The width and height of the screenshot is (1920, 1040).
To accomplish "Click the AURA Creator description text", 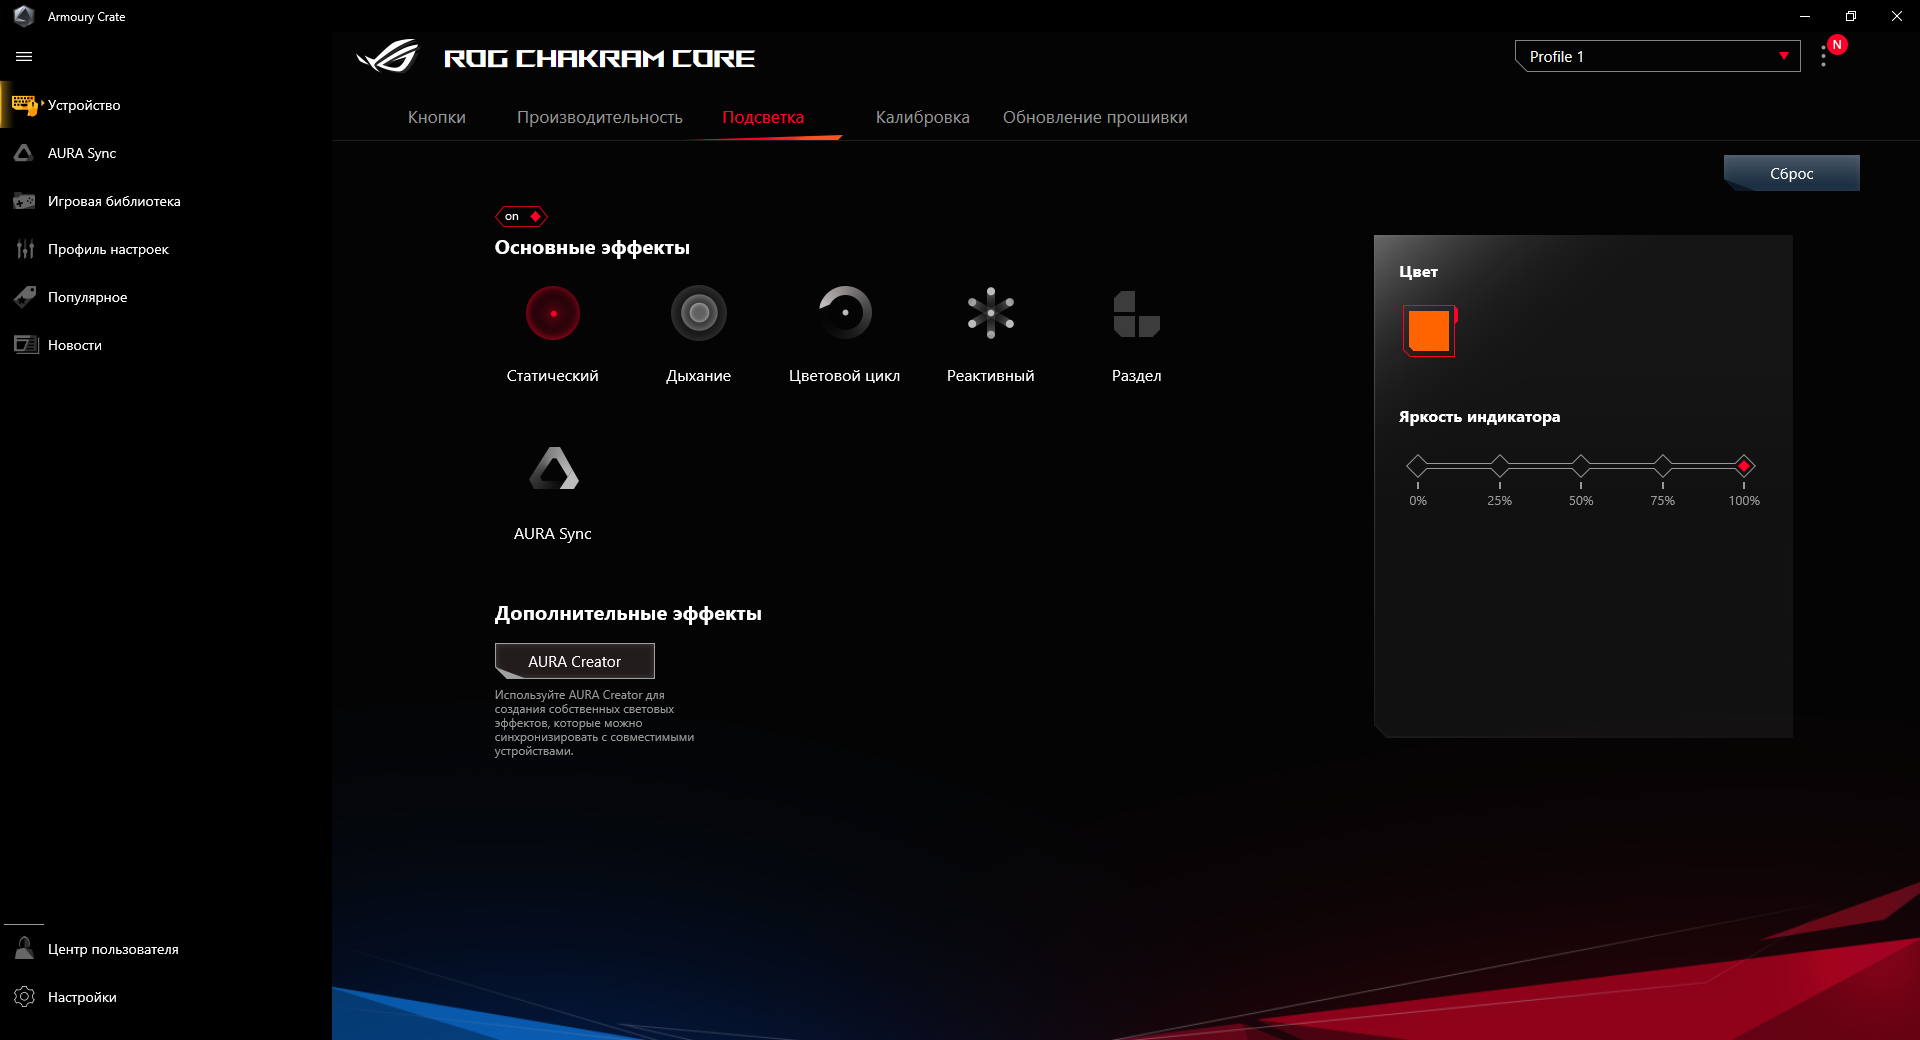I will 594,723.
